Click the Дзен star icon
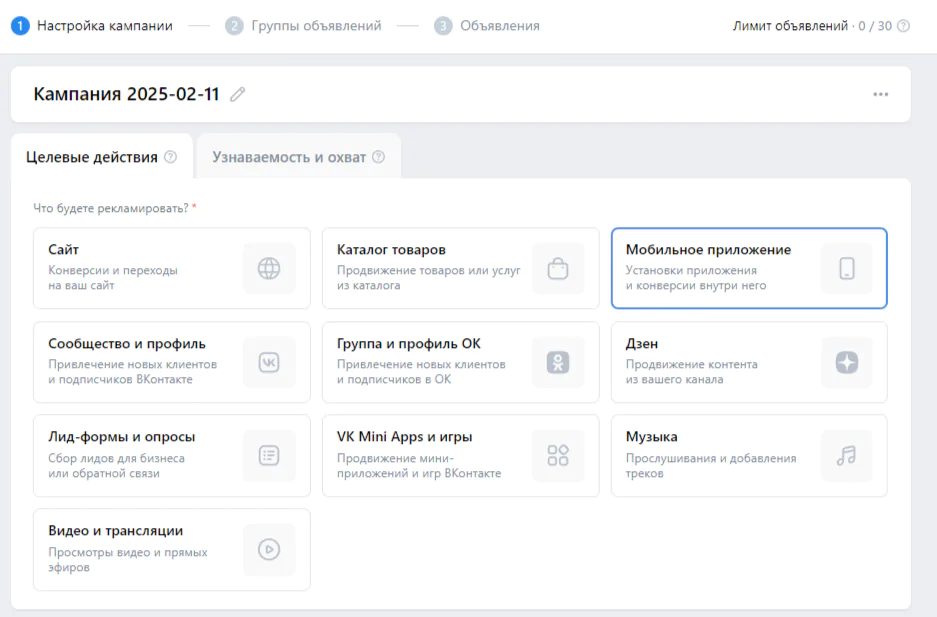 pyautogui.click(x=847, y=362)
